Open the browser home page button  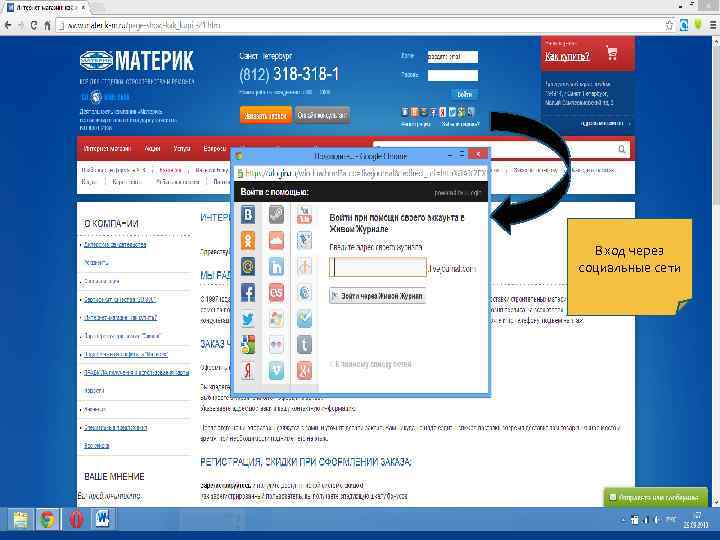tap(47, 25)
